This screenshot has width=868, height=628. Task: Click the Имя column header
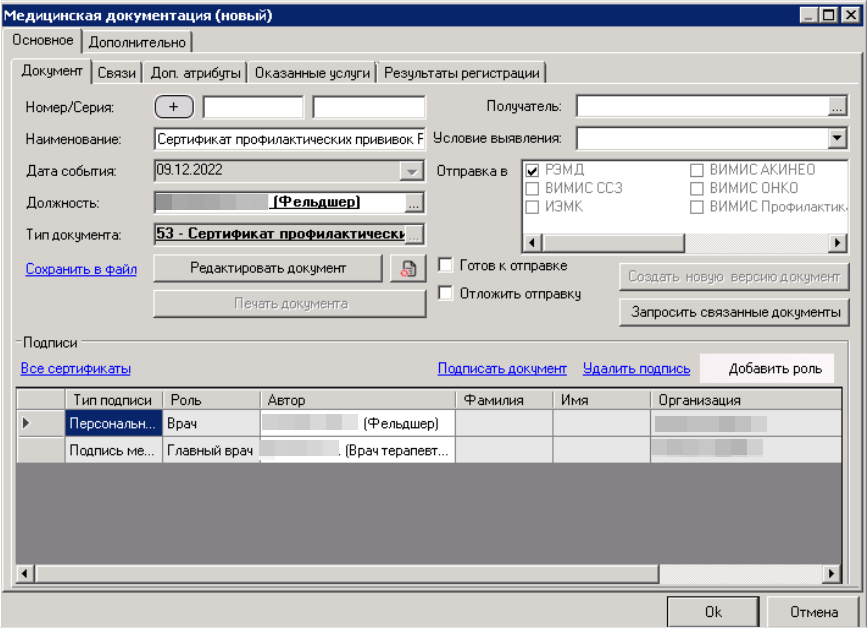tap(601, 400)
